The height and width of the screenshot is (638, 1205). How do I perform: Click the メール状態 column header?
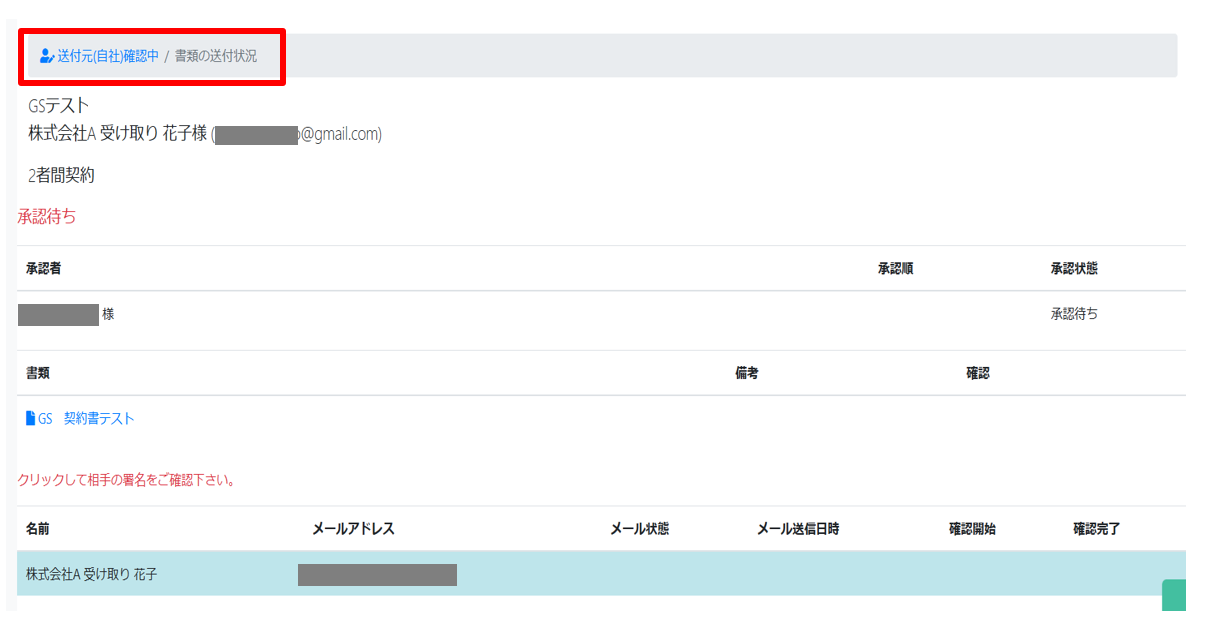pyautogui.click(x=639, y=529)
